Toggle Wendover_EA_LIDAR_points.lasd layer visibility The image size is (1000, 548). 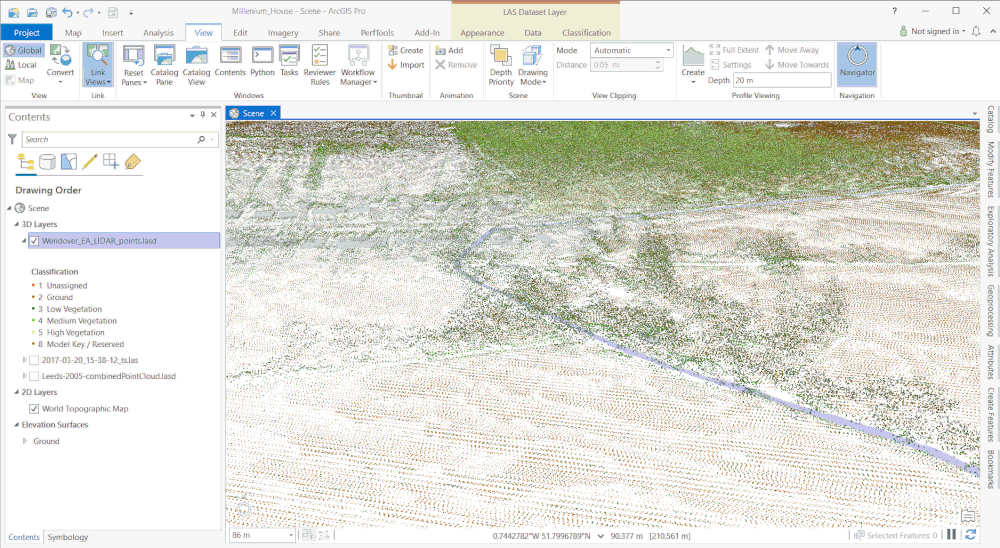(x=34, y=241)
